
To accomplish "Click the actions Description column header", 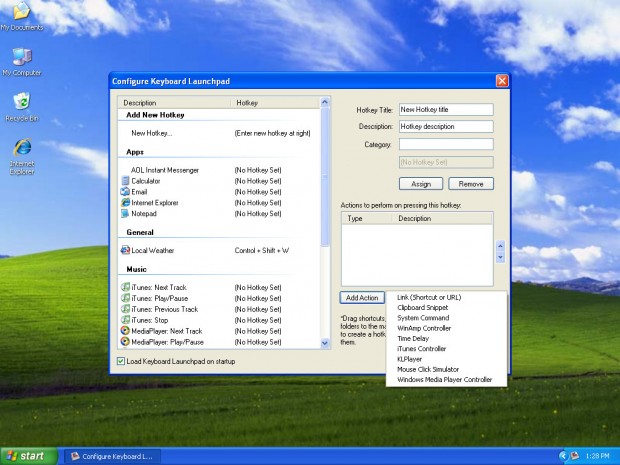I will [x=442, y=218].
